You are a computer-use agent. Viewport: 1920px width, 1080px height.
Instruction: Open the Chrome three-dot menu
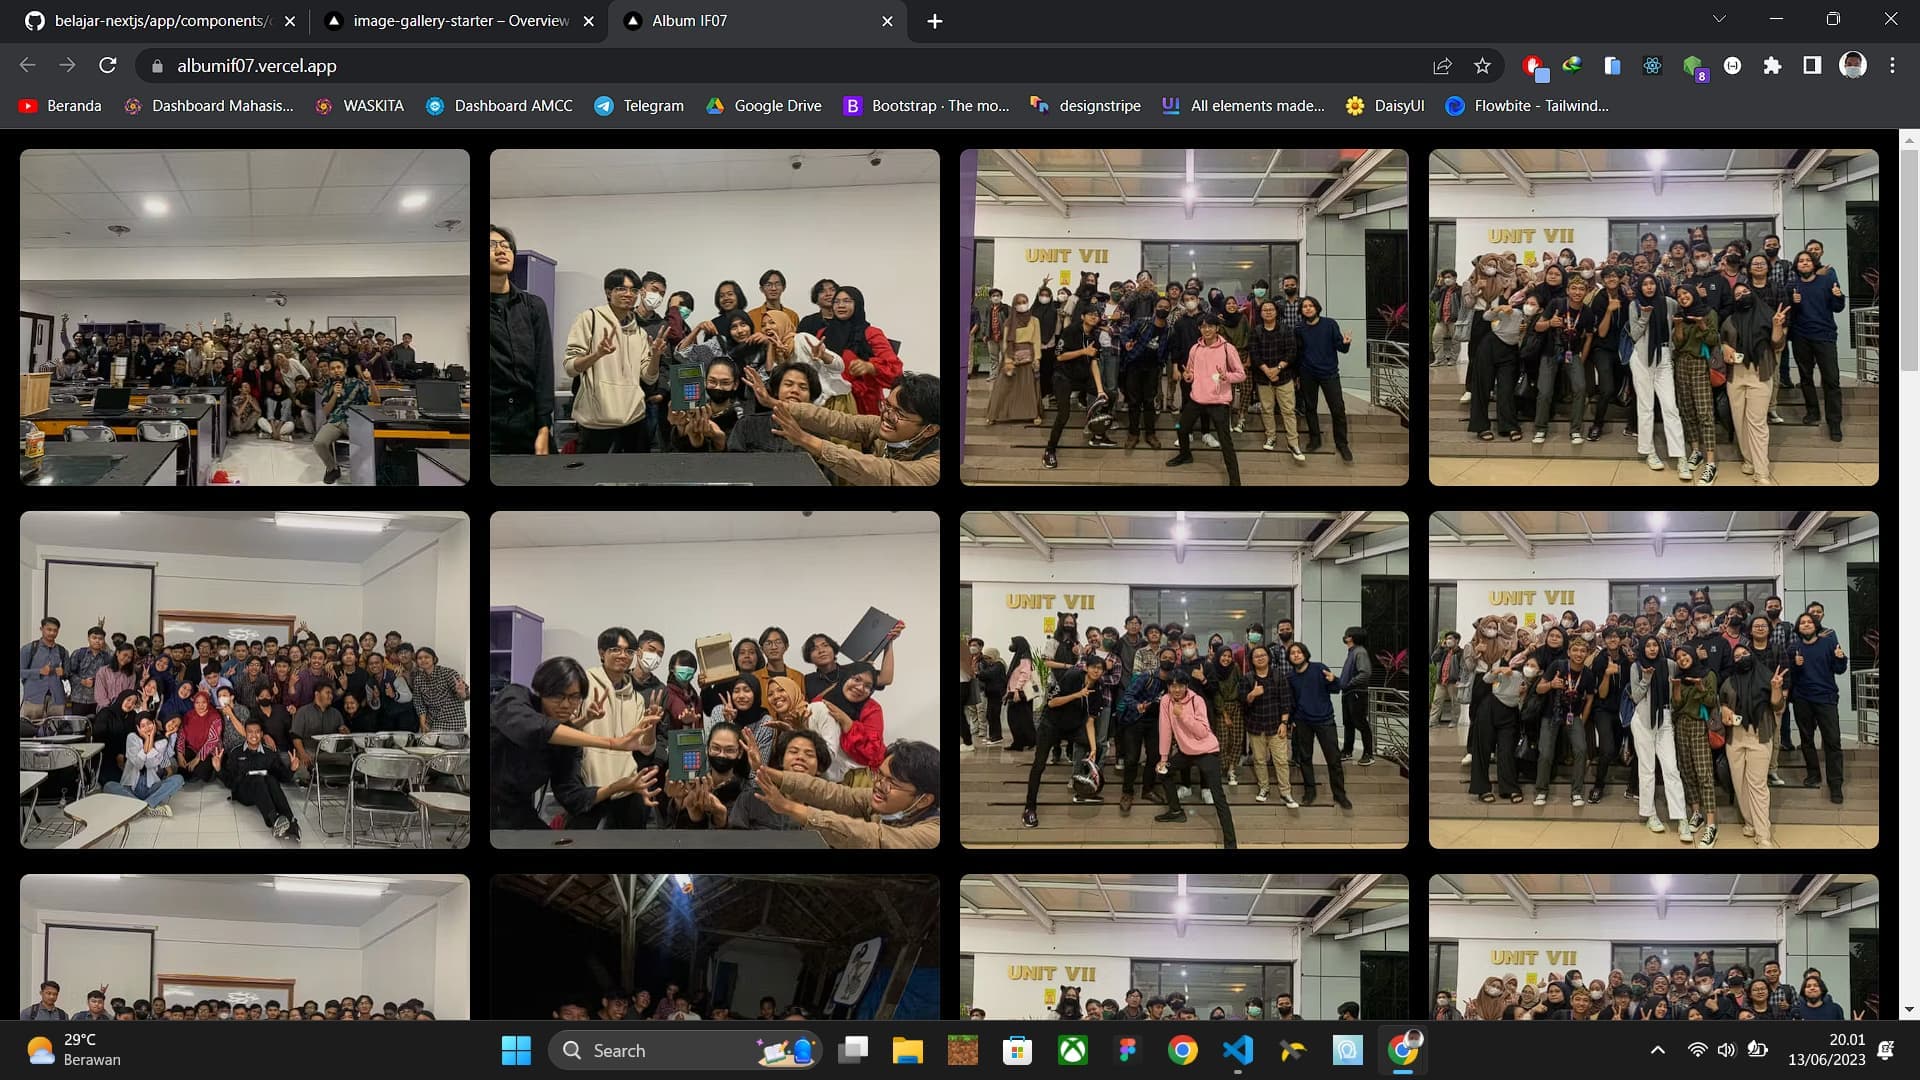tap(1892, 66)
